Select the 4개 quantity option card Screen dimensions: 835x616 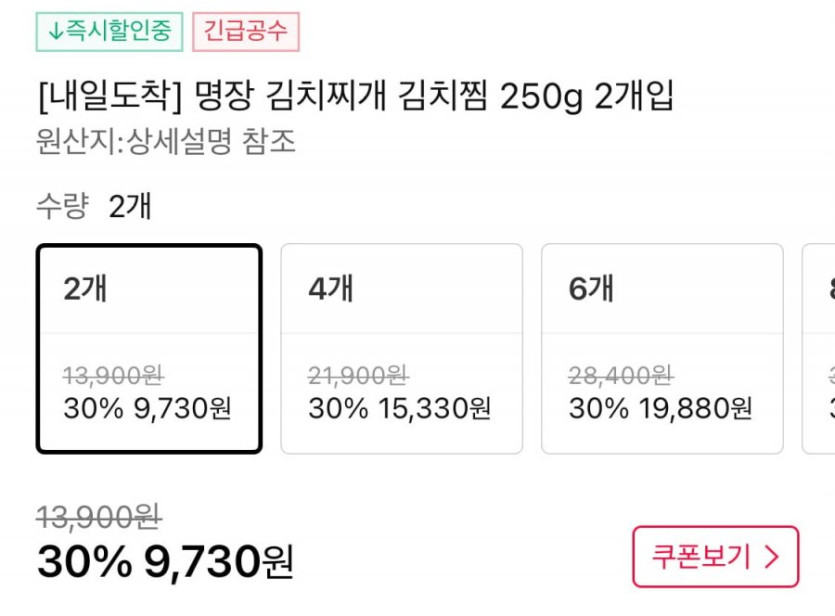(x=401, y=348)
